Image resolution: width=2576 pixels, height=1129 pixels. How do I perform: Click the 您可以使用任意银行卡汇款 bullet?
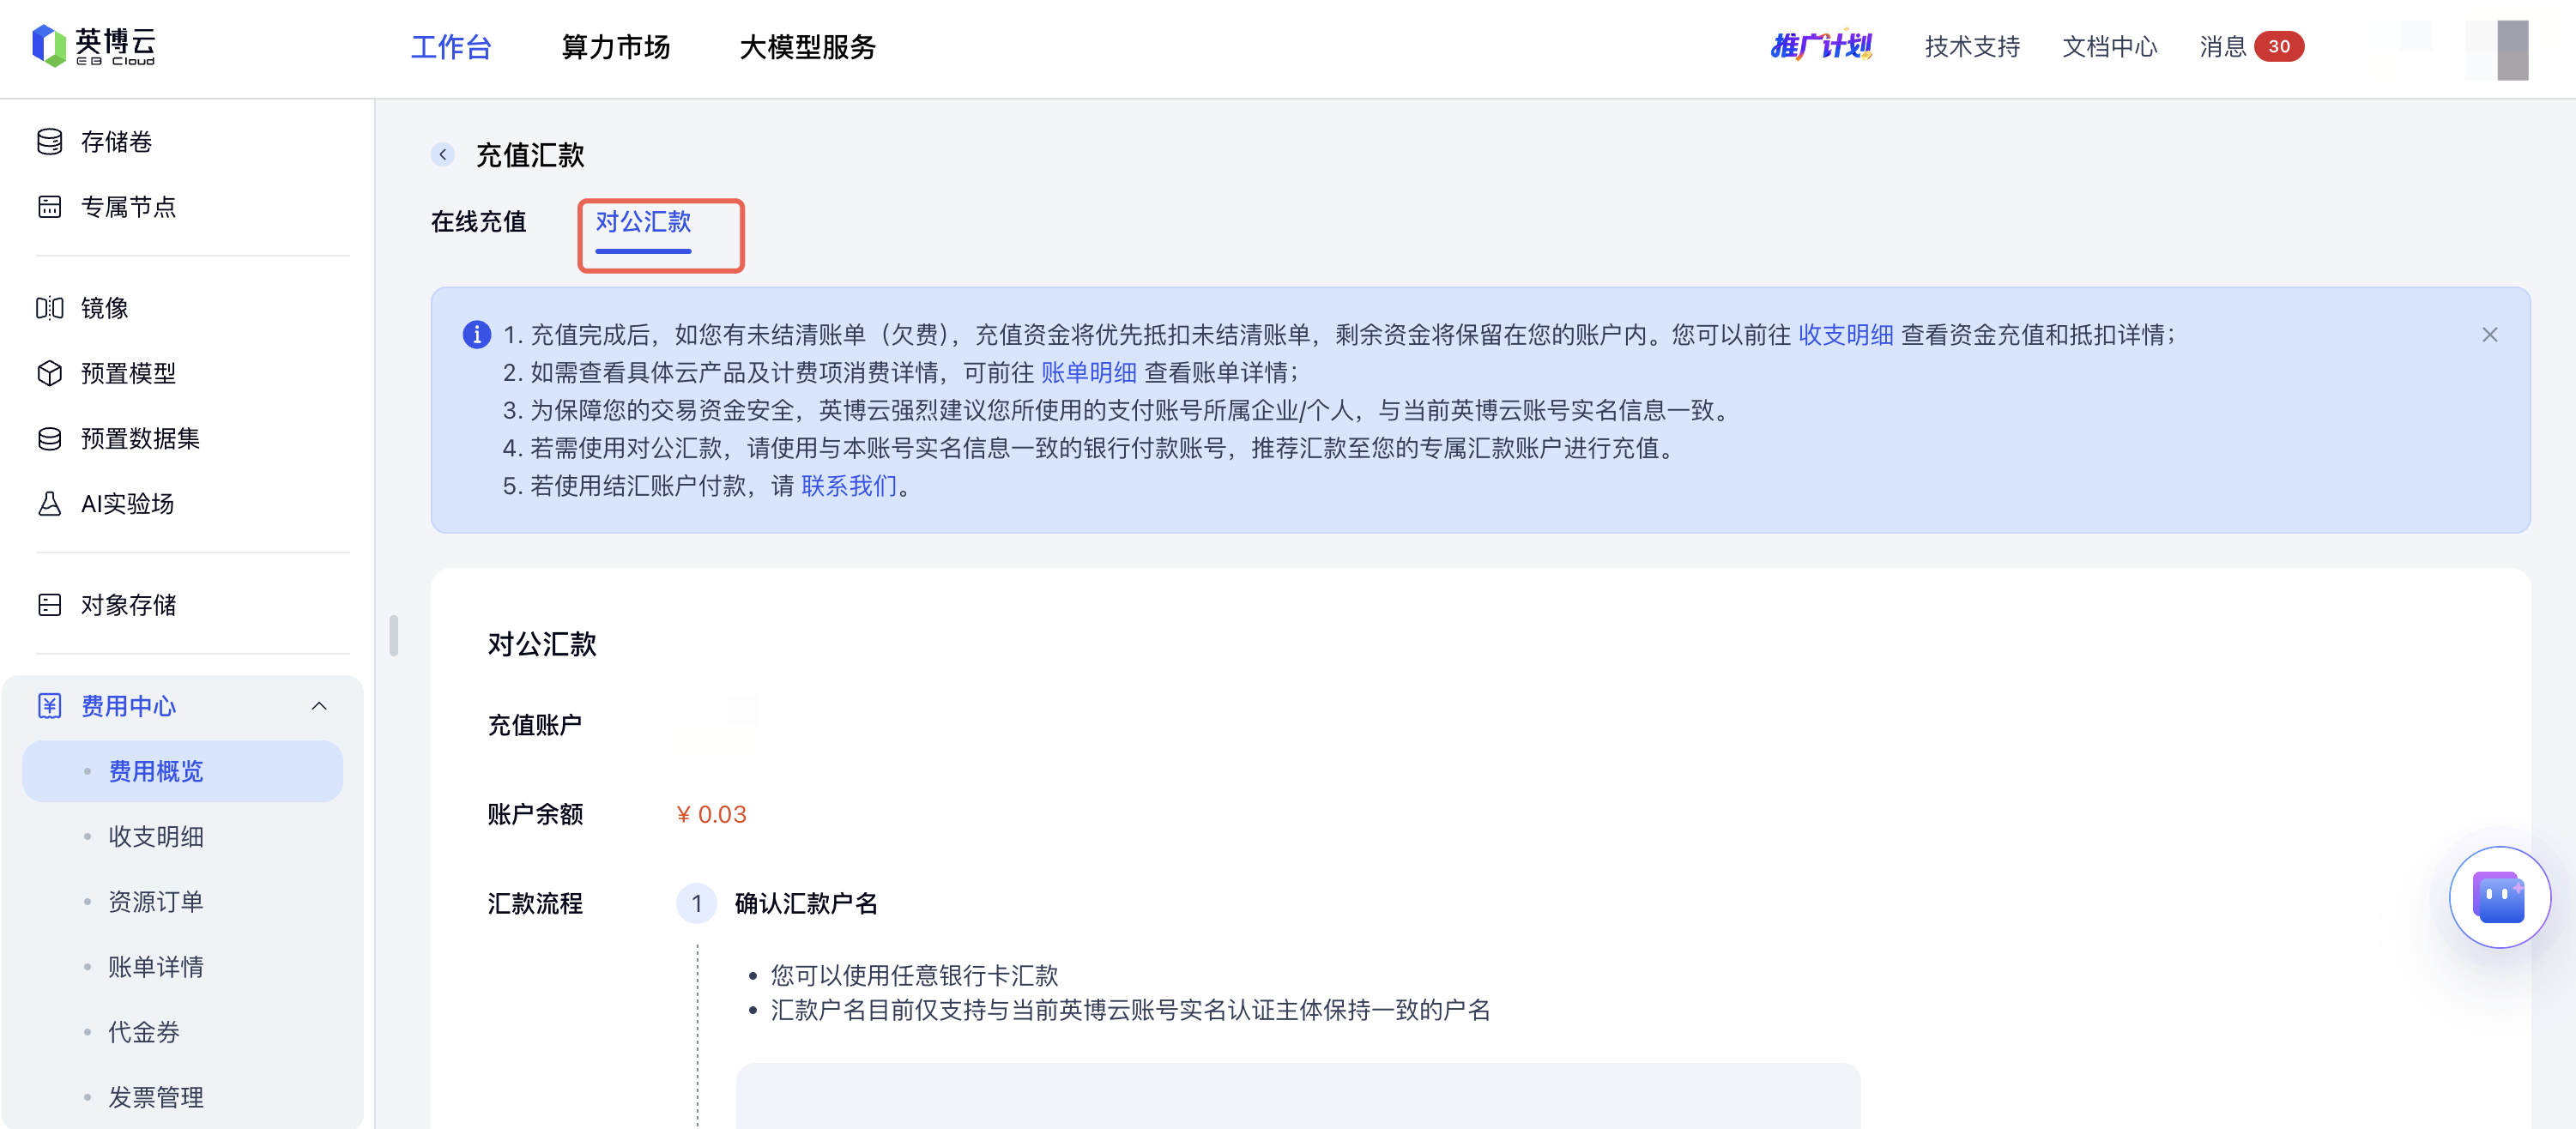click(x=914, y=975)
